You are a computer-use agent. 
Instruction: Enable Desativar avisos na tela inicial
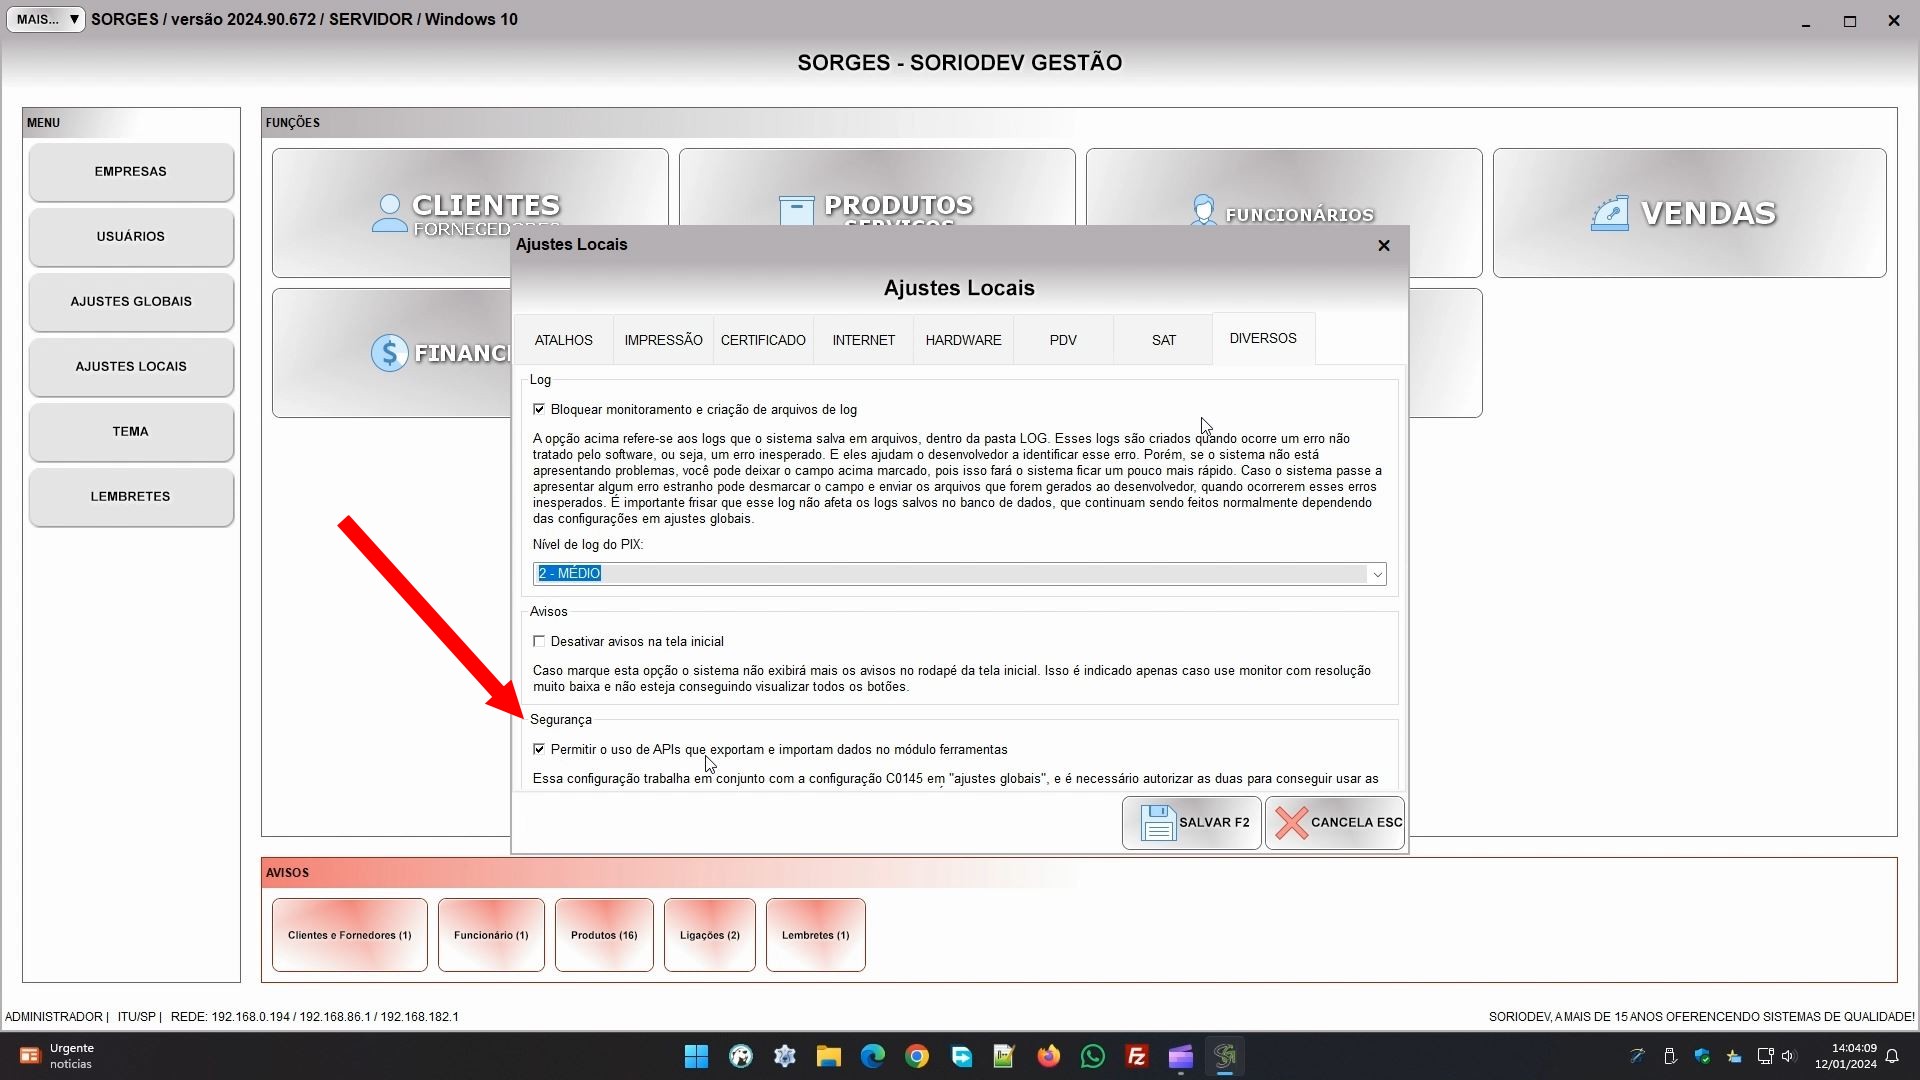pos(539,641)
